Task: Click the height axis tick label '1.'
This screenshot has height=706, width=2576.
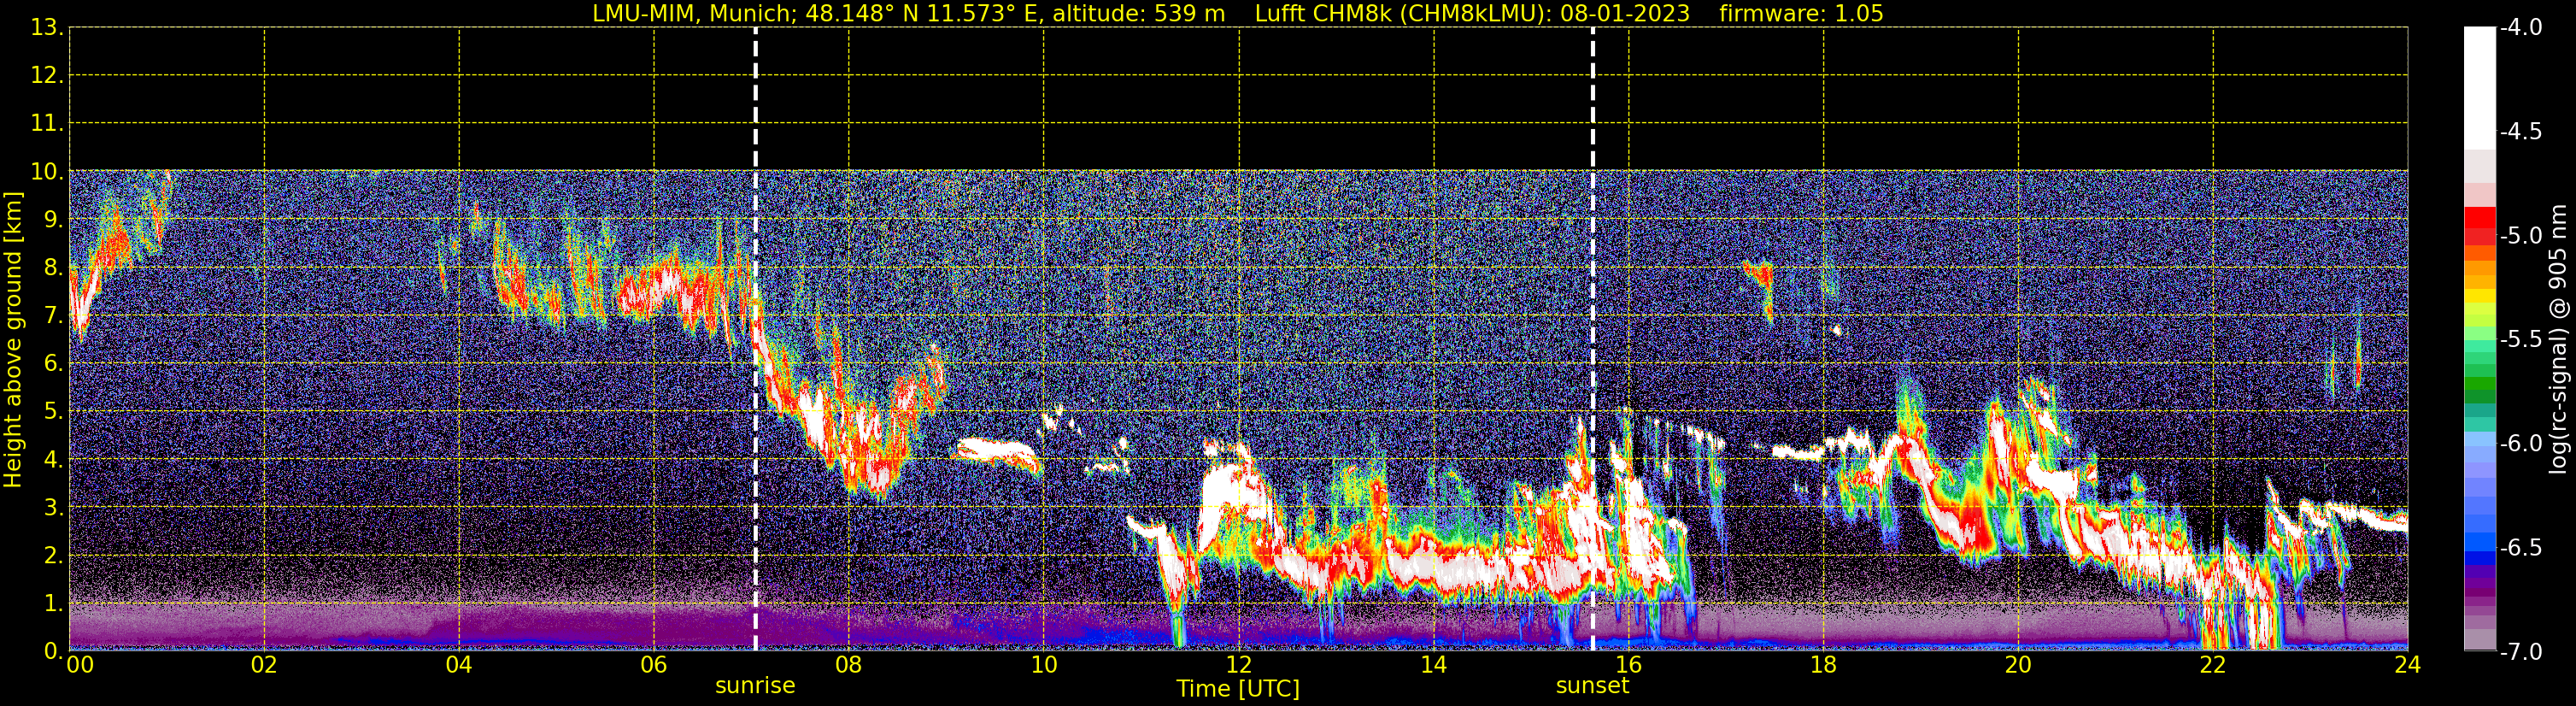Action: pyautogui.click(x=53, y=604)
